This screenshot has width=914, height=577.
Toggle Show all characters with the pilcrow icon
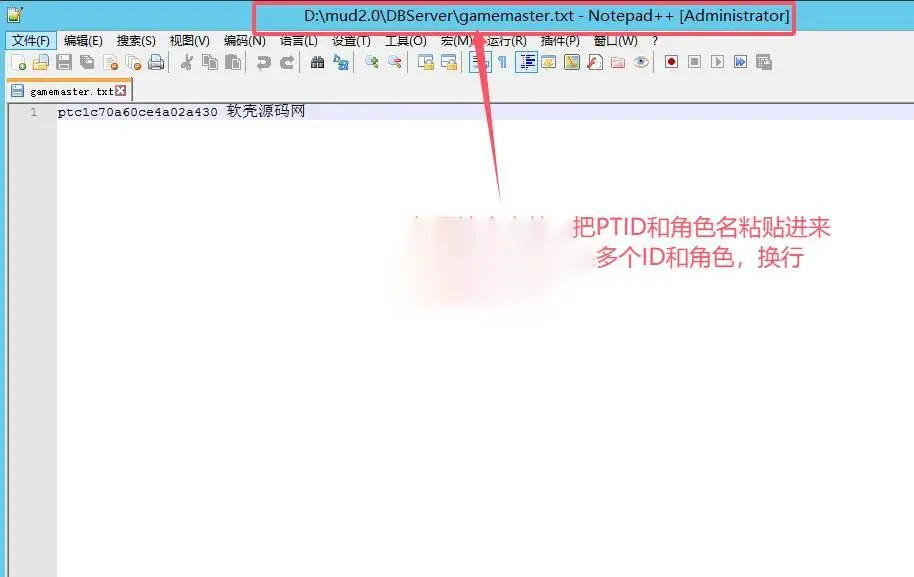(x=502, y=62)
